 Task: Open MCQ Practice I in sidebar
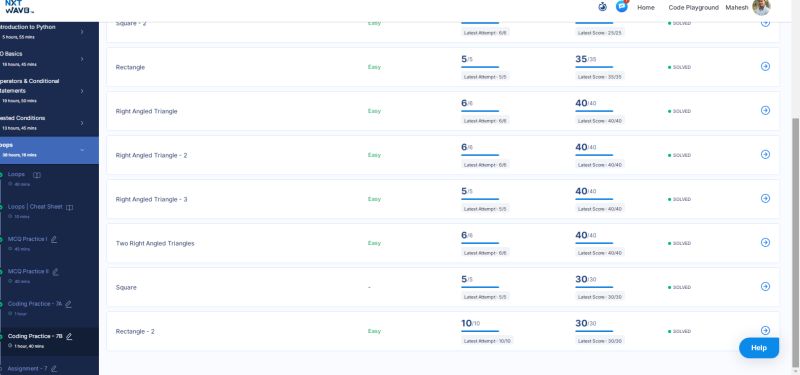(28, 239)
